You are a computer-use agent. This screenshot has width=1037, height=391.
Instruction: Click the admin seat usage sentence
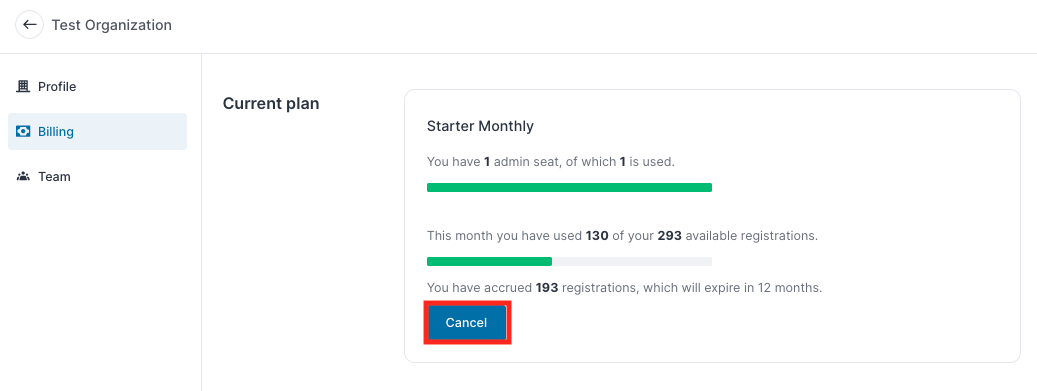[x=551, y=161]
